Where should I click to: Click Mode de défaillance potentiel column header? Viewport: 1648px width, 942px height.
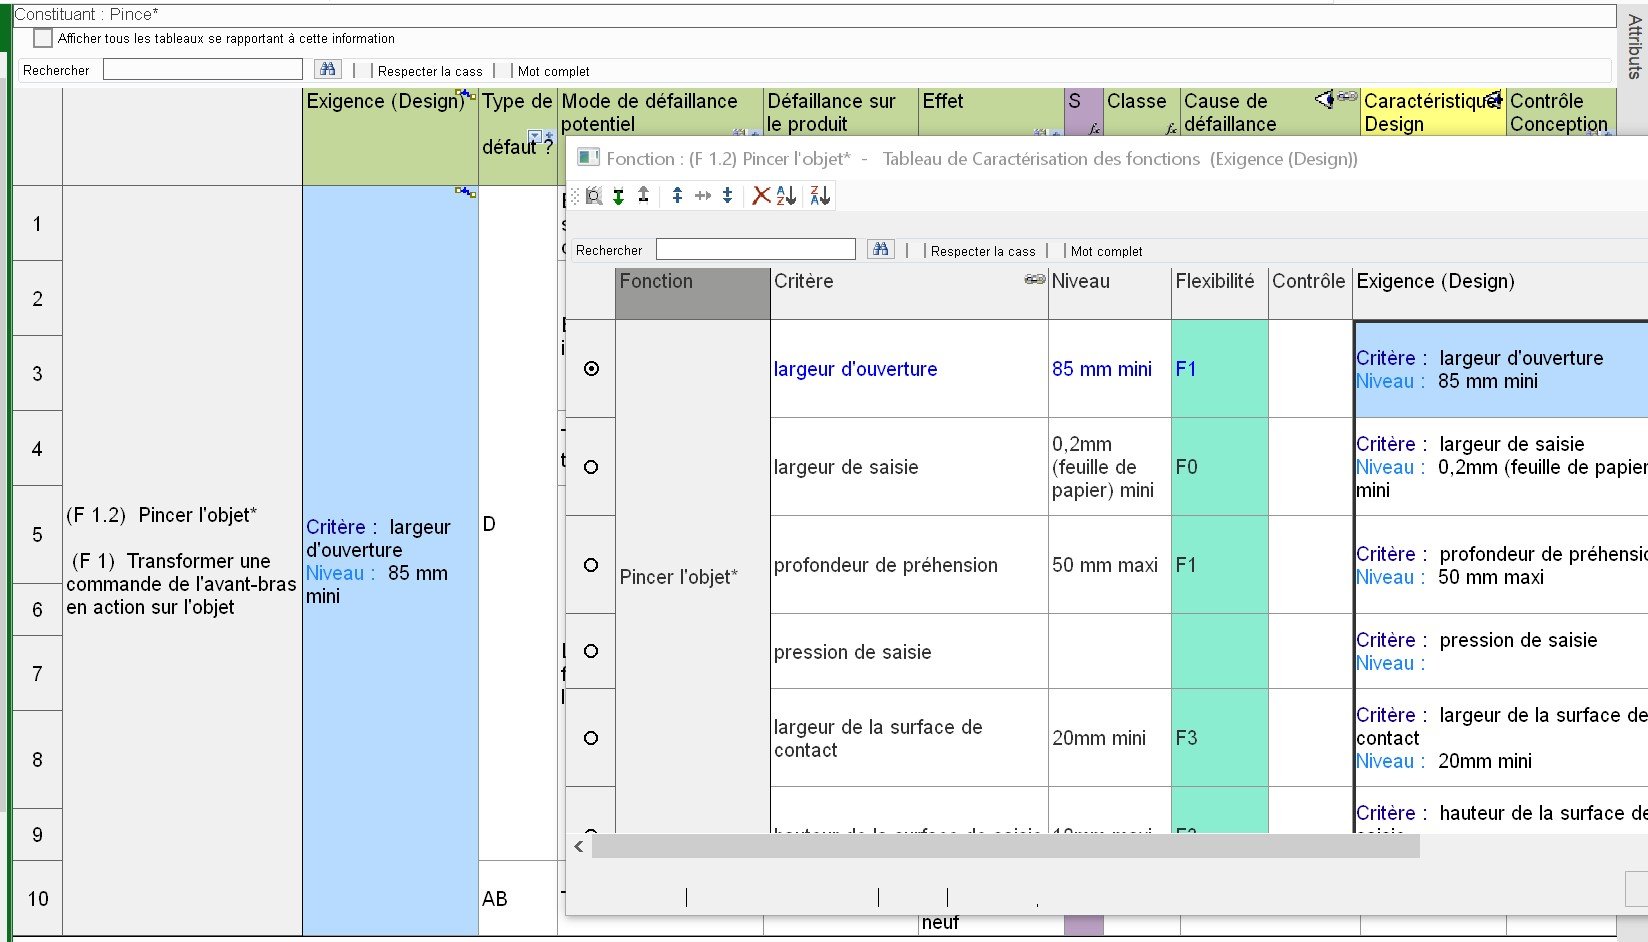coord(660,112)
